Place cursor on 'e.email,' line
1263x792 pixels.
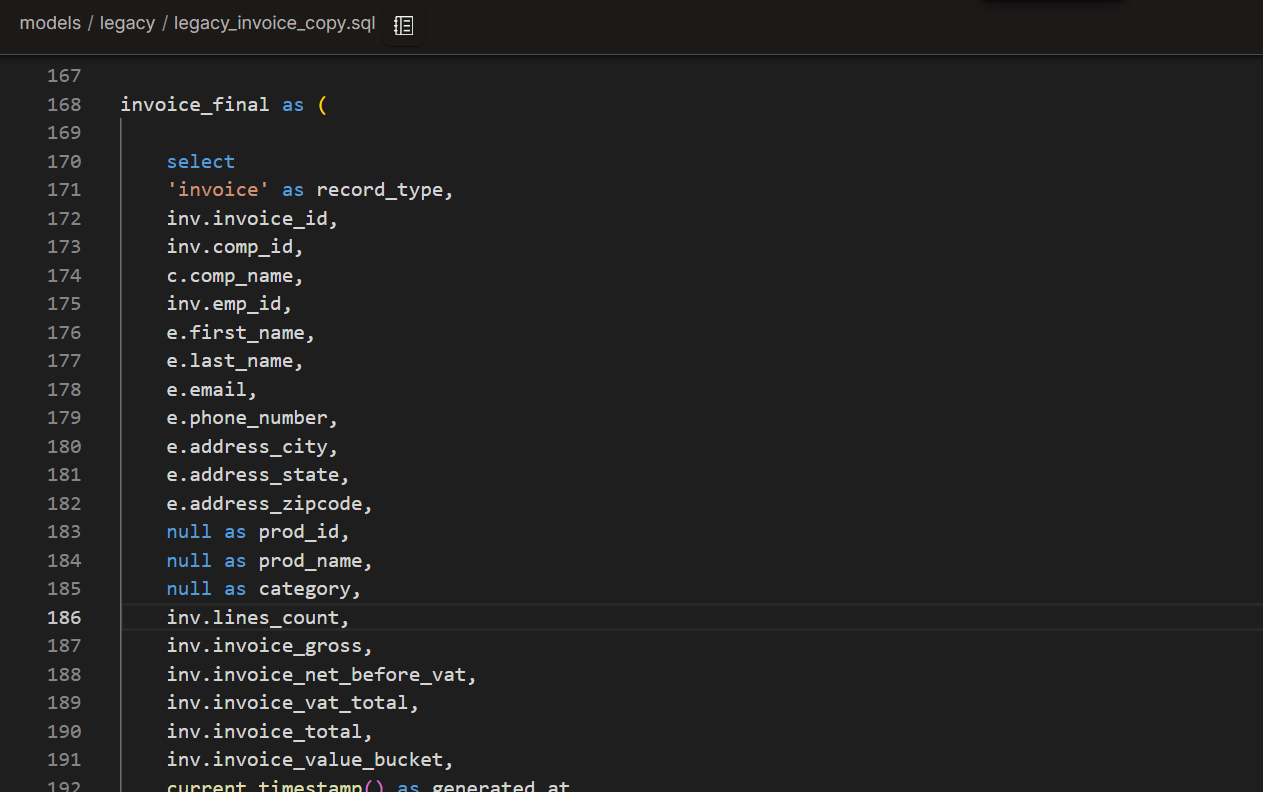[212, 389]
